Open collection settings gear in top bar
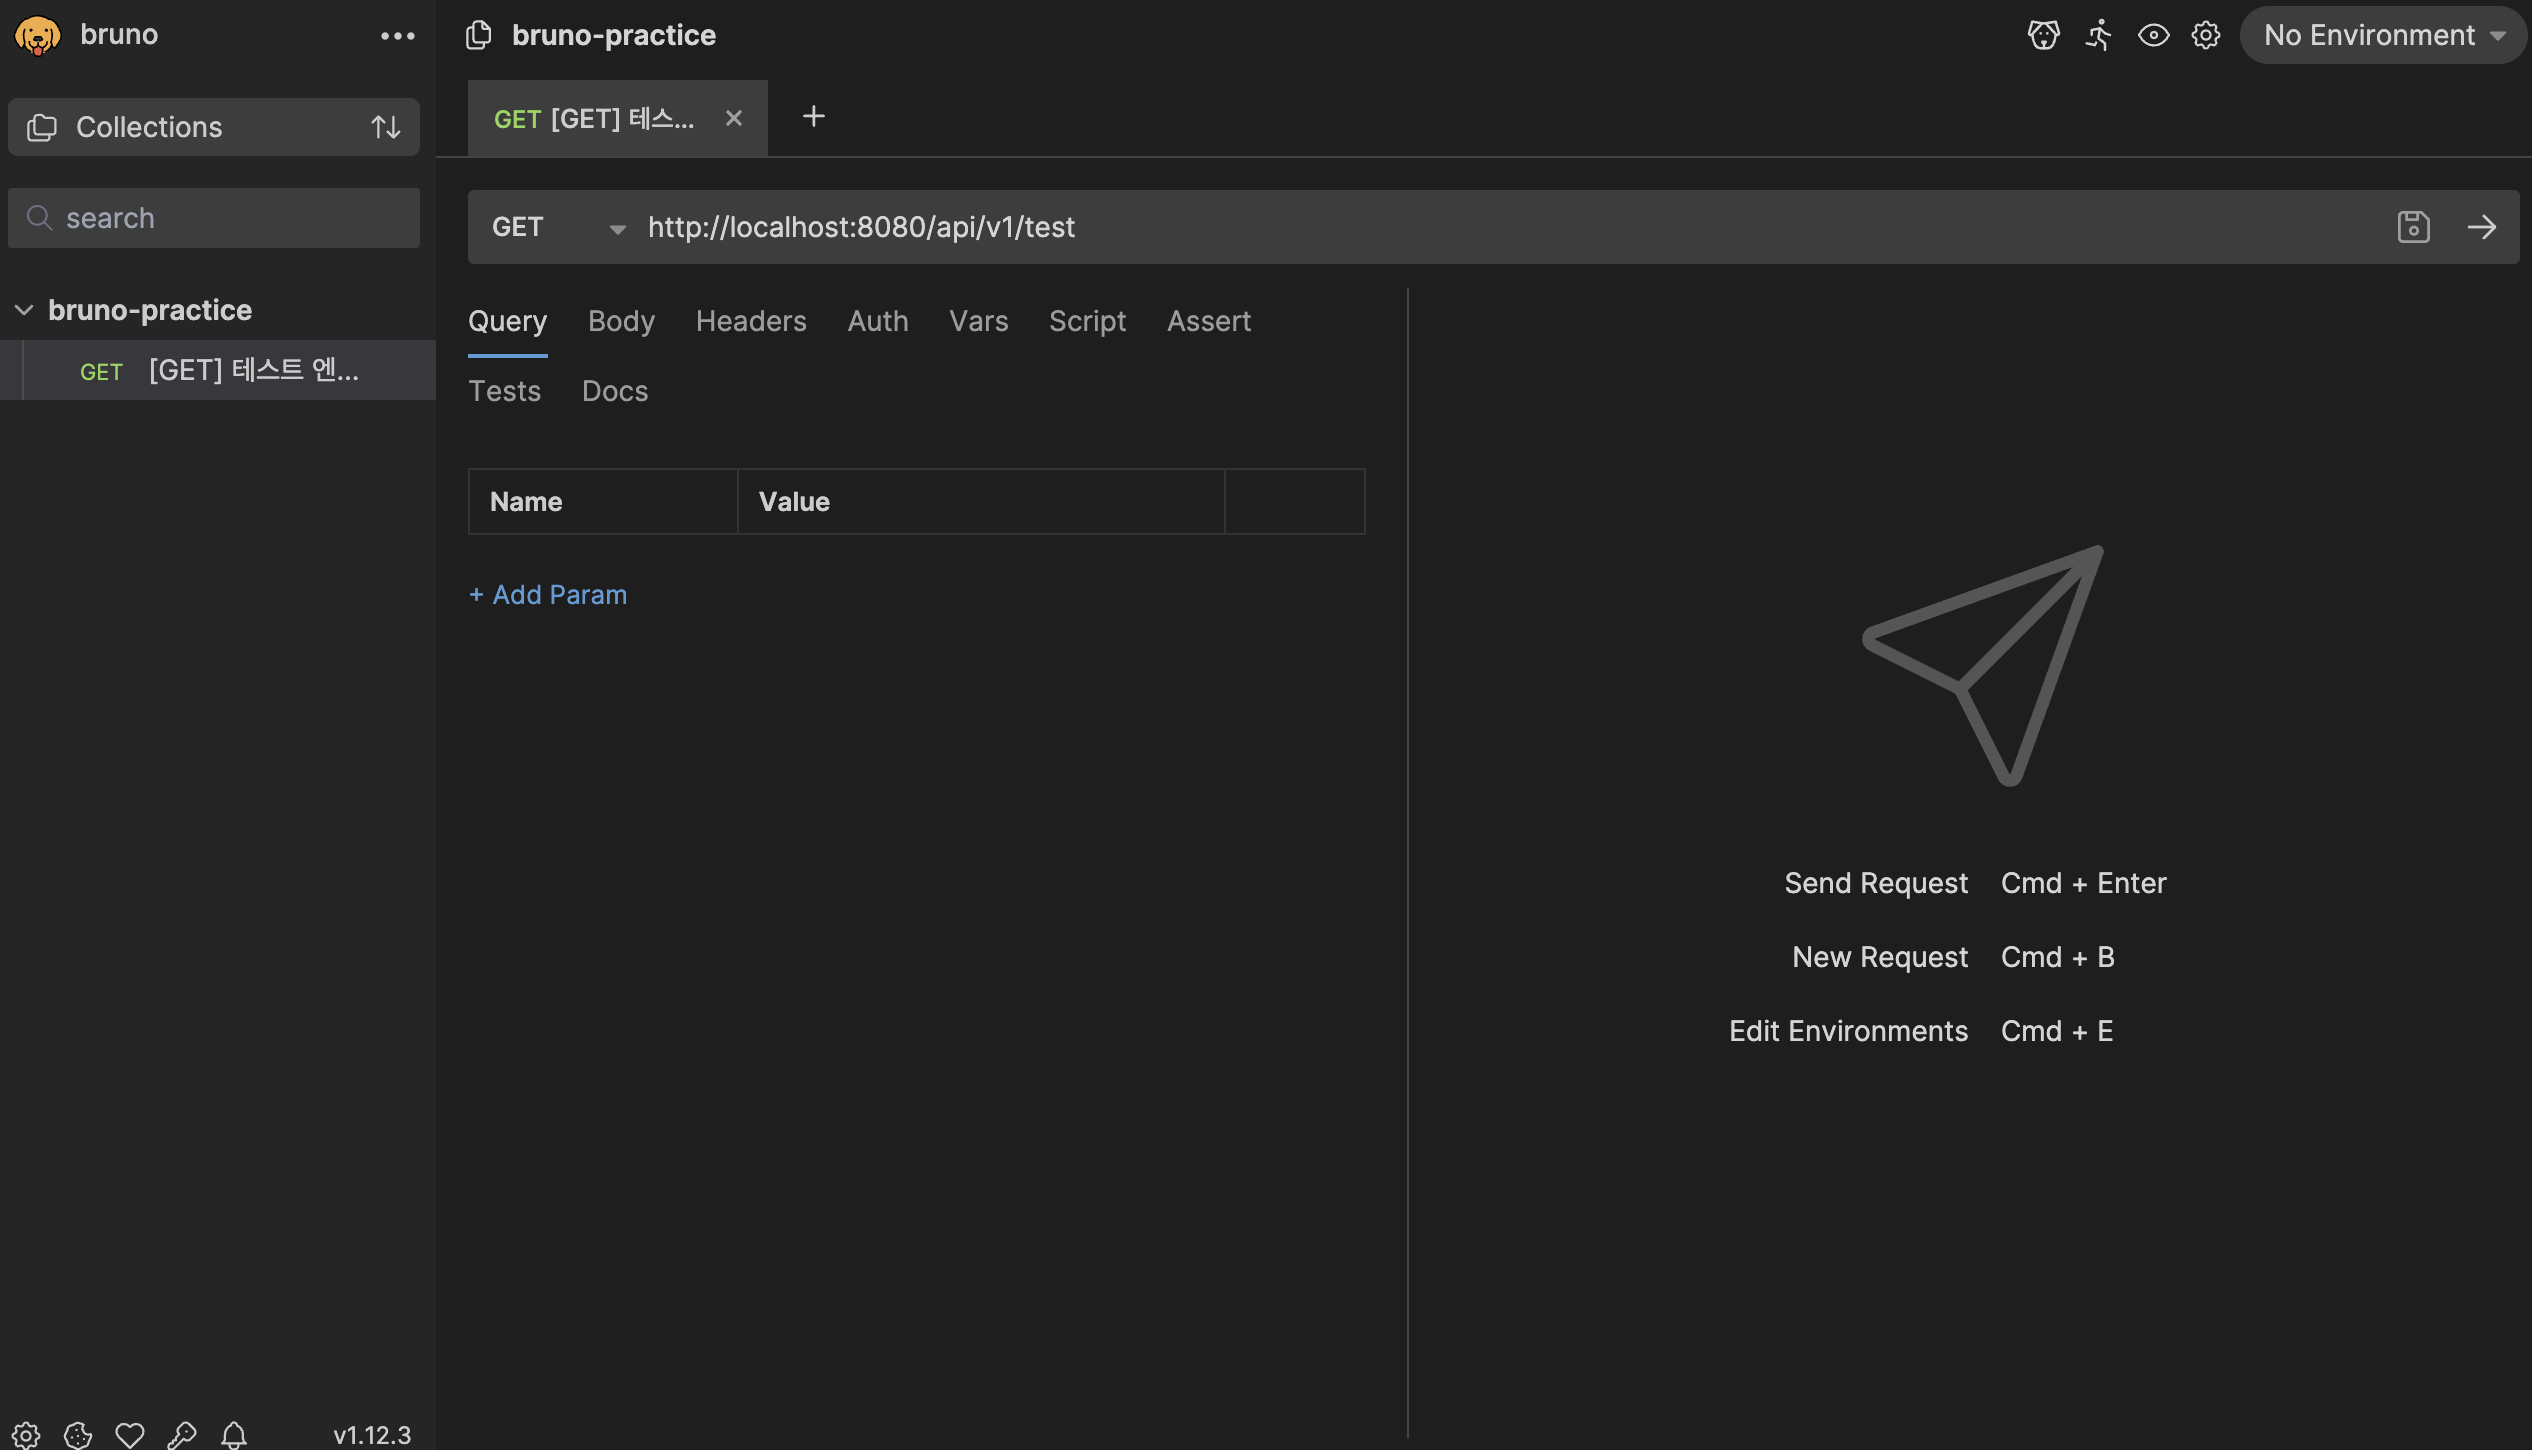 coord(2205,35)
